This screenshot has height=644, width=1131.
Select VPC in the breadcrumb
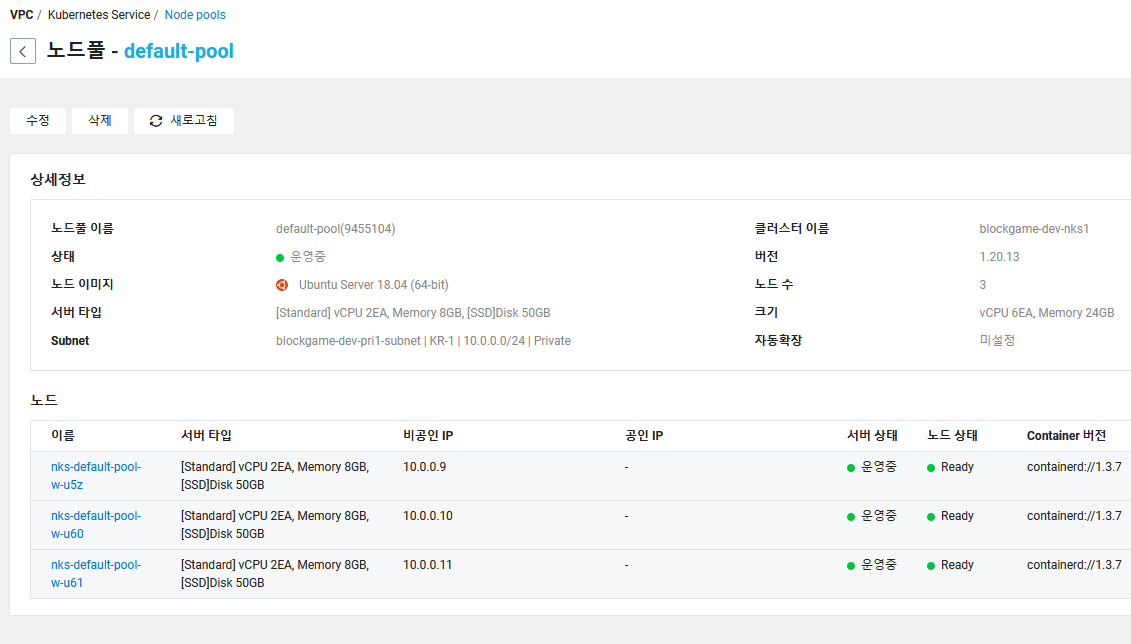coord(22,14)
